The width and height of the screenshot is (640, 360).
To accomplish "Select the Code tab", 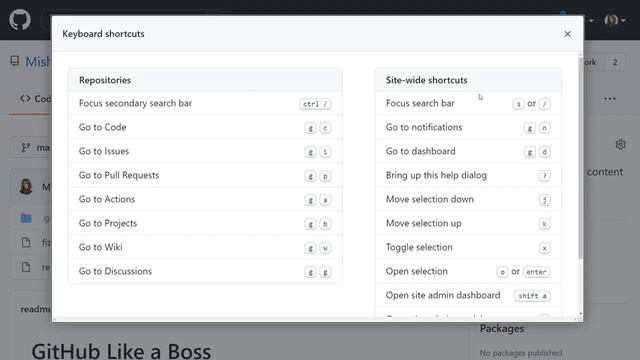I will pos(36,99).
